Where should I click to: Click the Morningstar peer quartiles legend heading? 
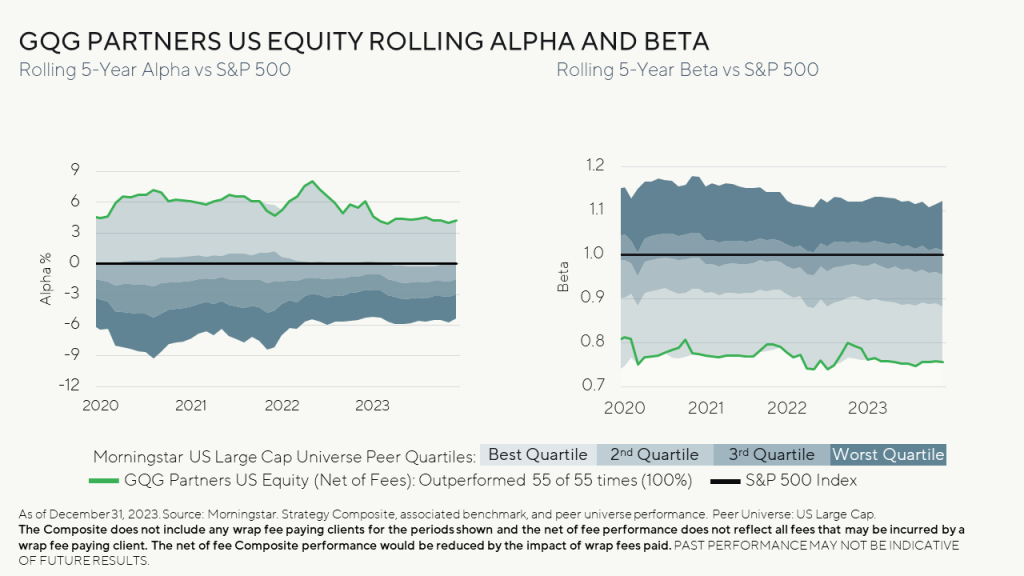click(284, 455)
